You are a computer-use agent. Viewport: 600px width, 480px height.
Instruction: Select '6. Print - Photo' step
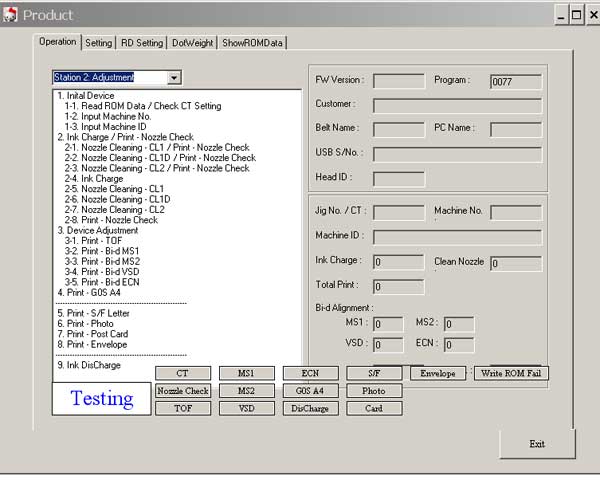tap(85, 323)
